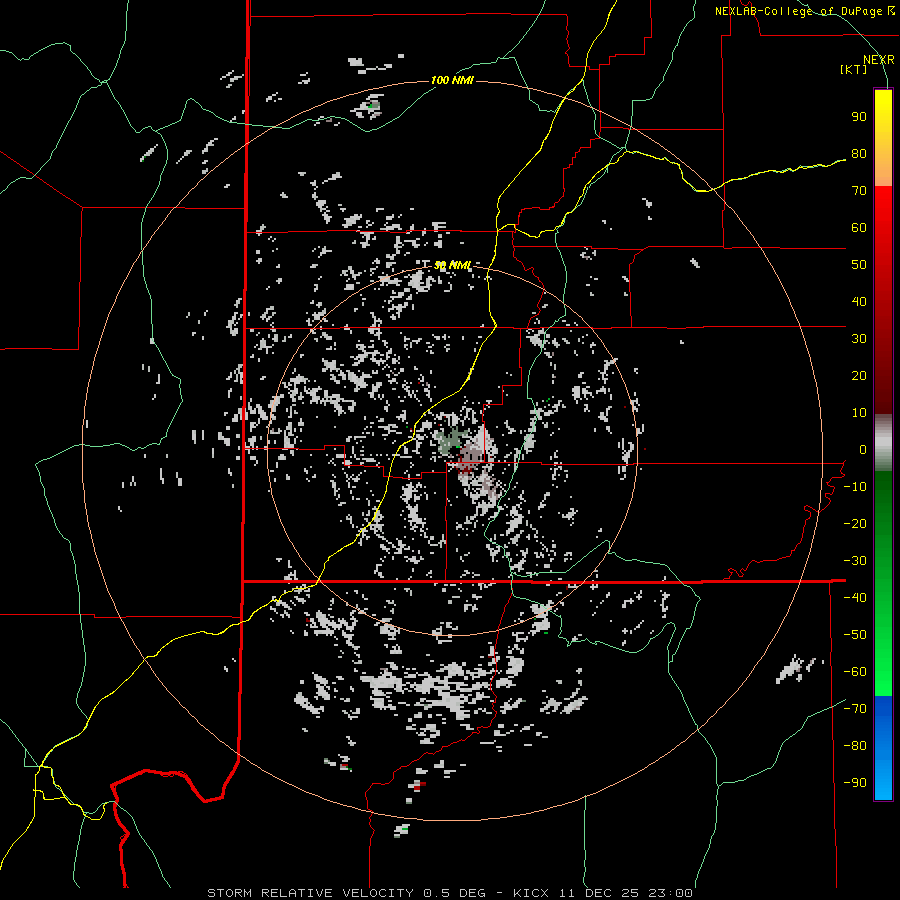Click the -60 scale label
The height and width of the screenshot is (900, 900).
click(855, 672)
